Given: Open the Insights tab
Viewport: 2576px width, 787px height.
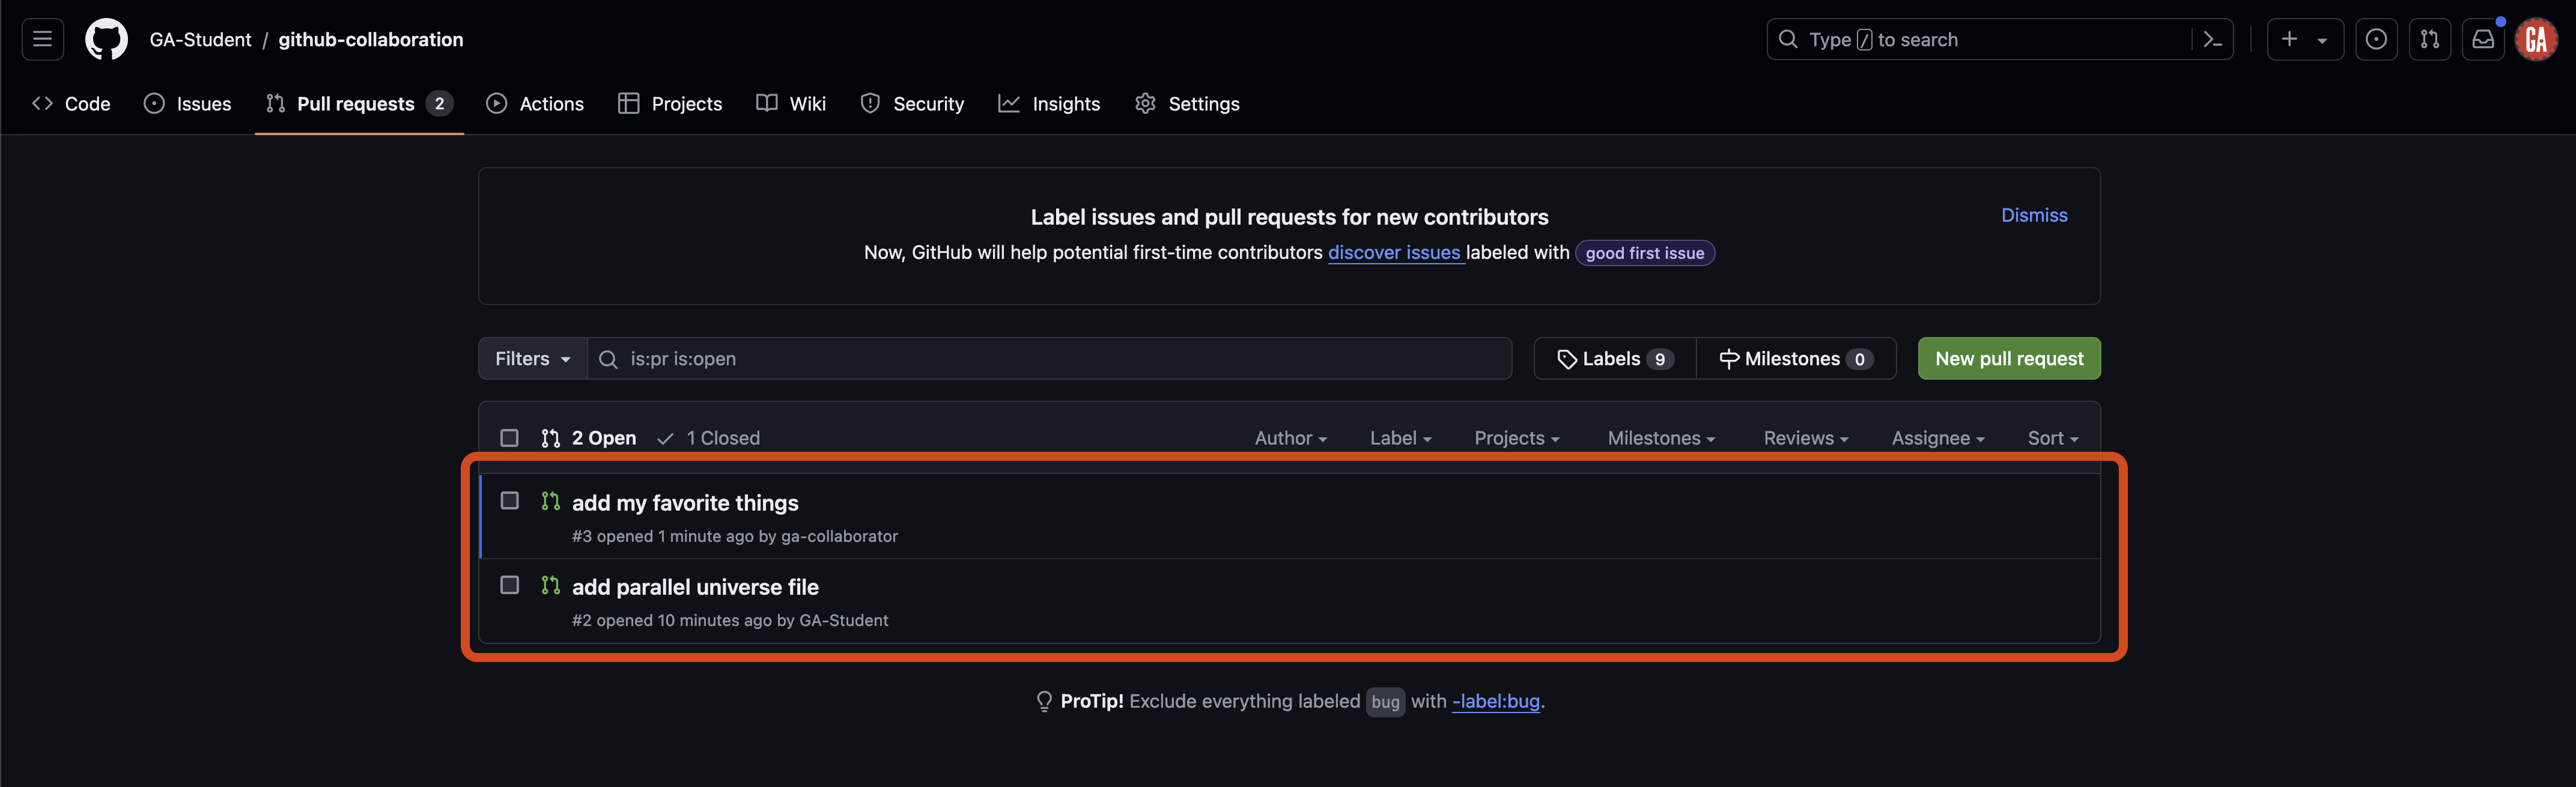Looking at the screenshot, I should 1049,103.
